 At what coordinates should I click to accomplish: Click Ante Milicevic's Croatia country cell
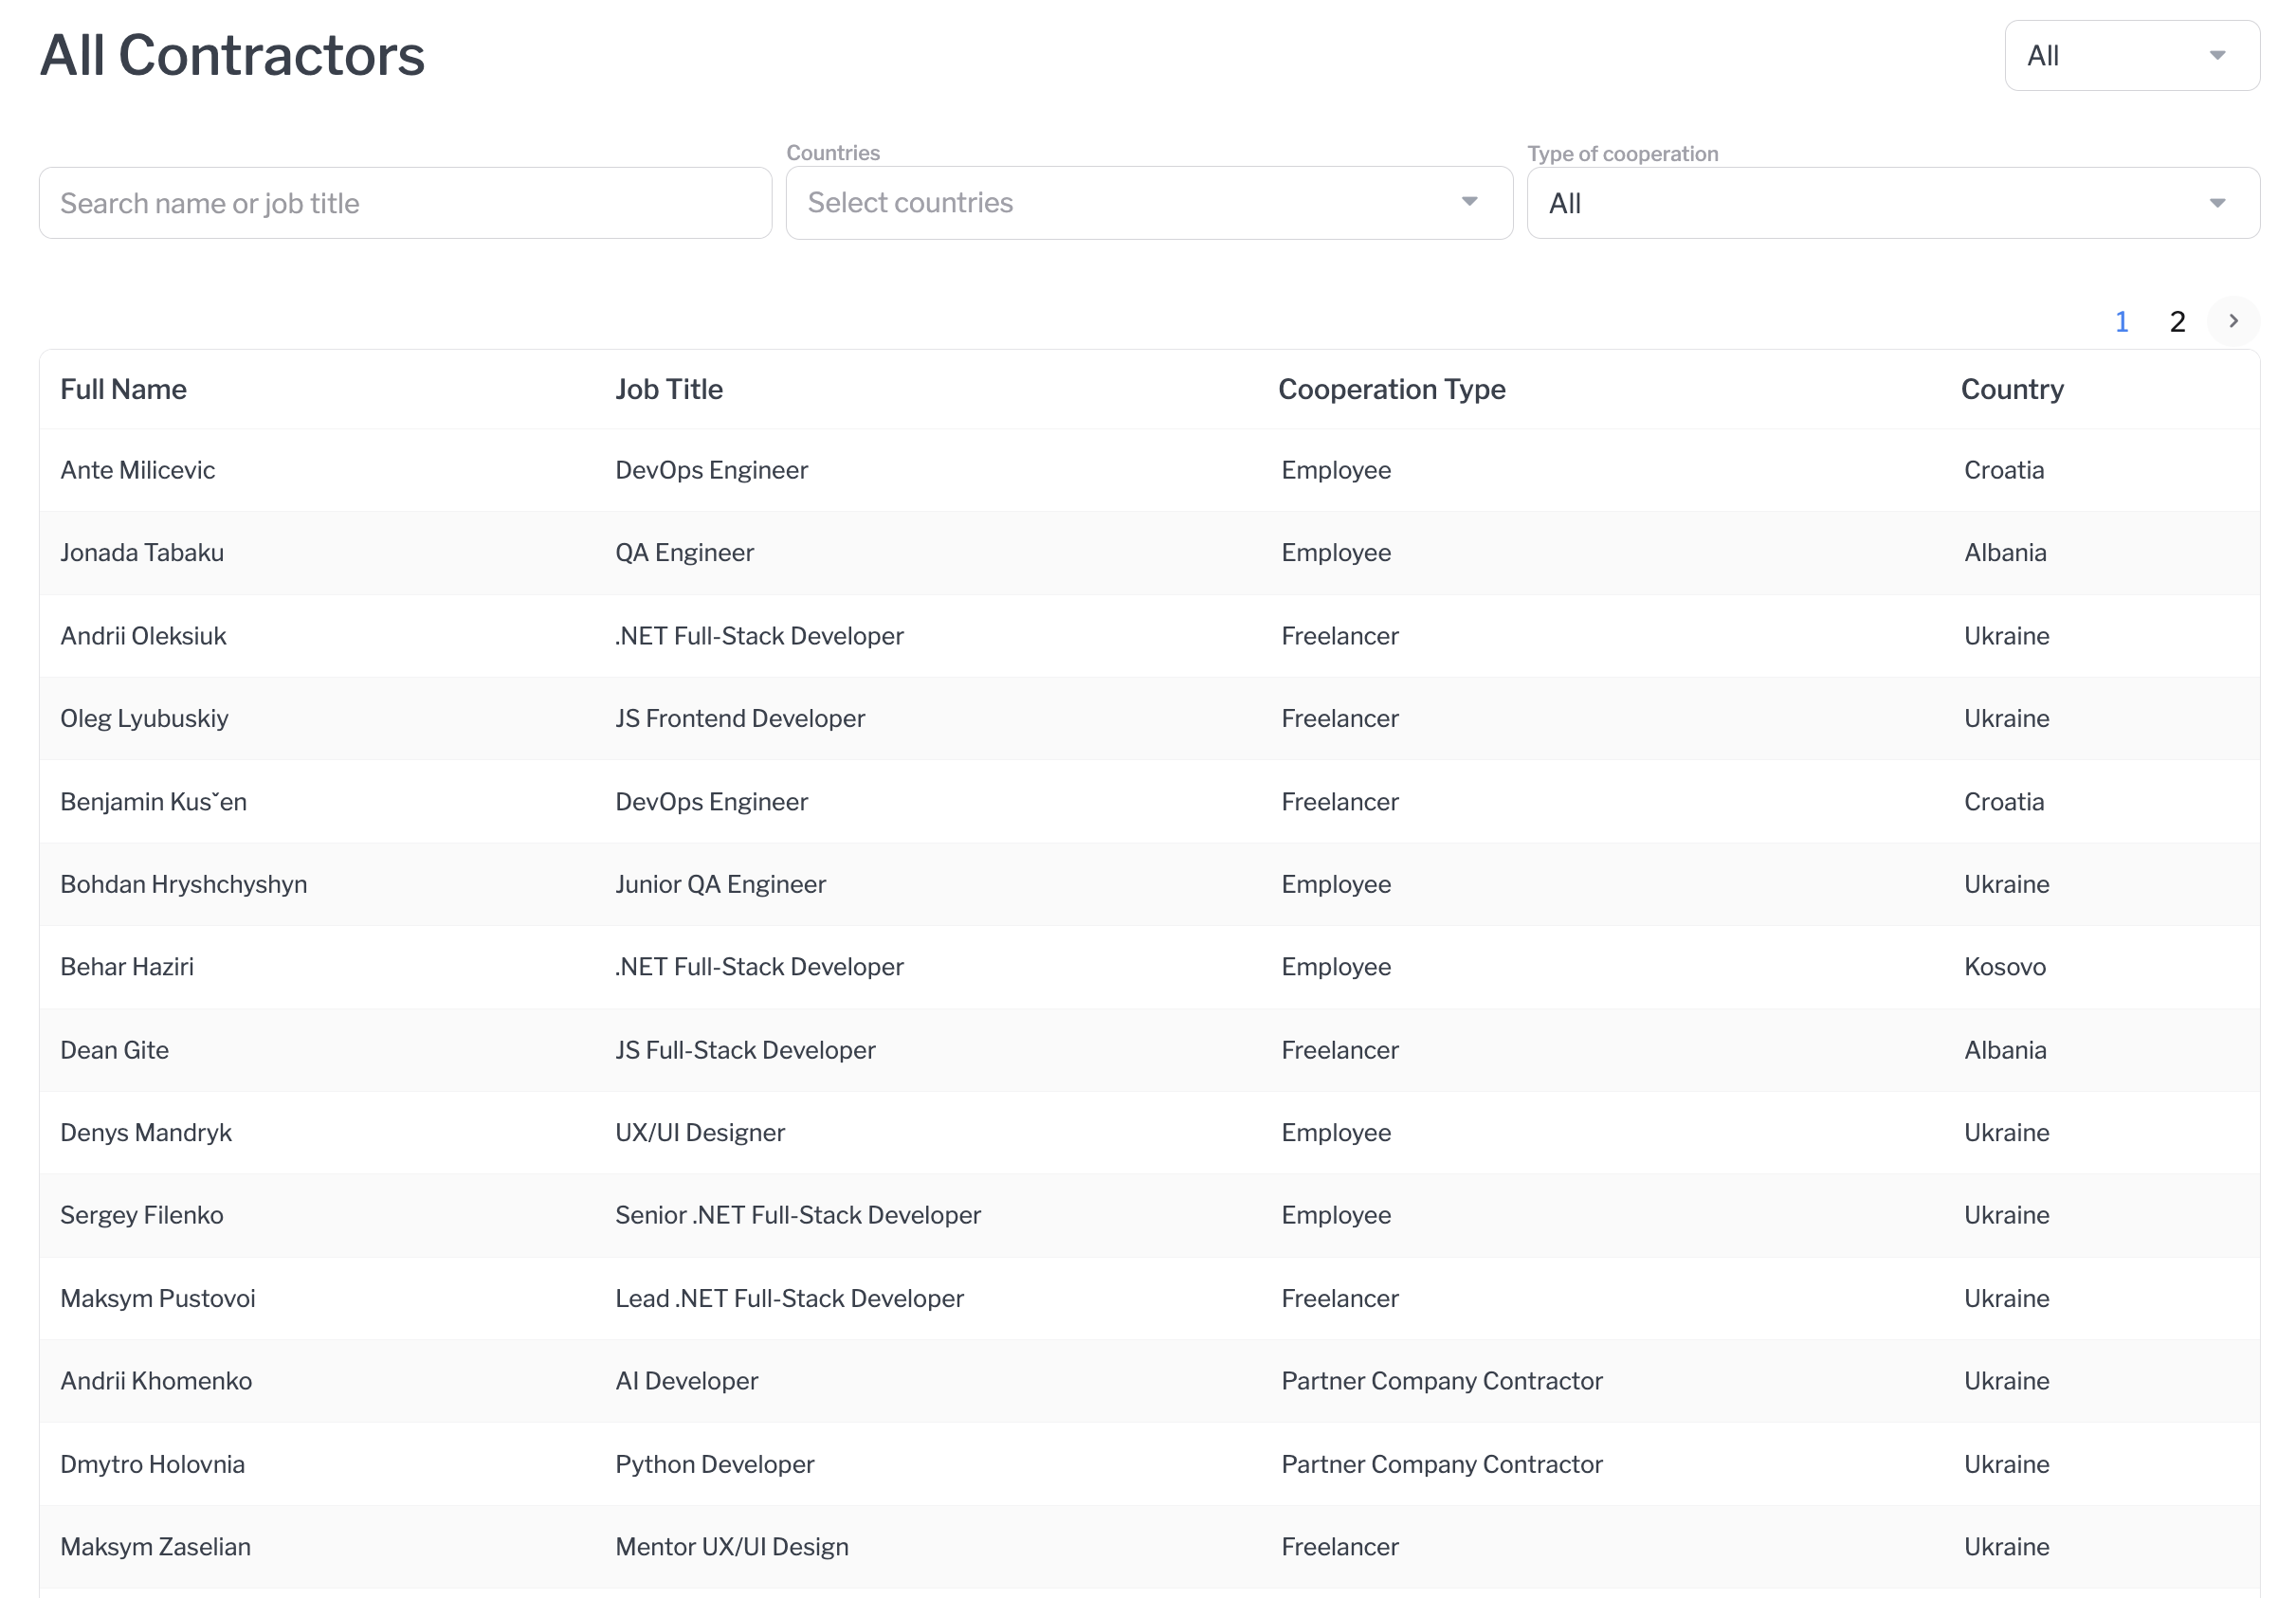tap(2004, 470)
